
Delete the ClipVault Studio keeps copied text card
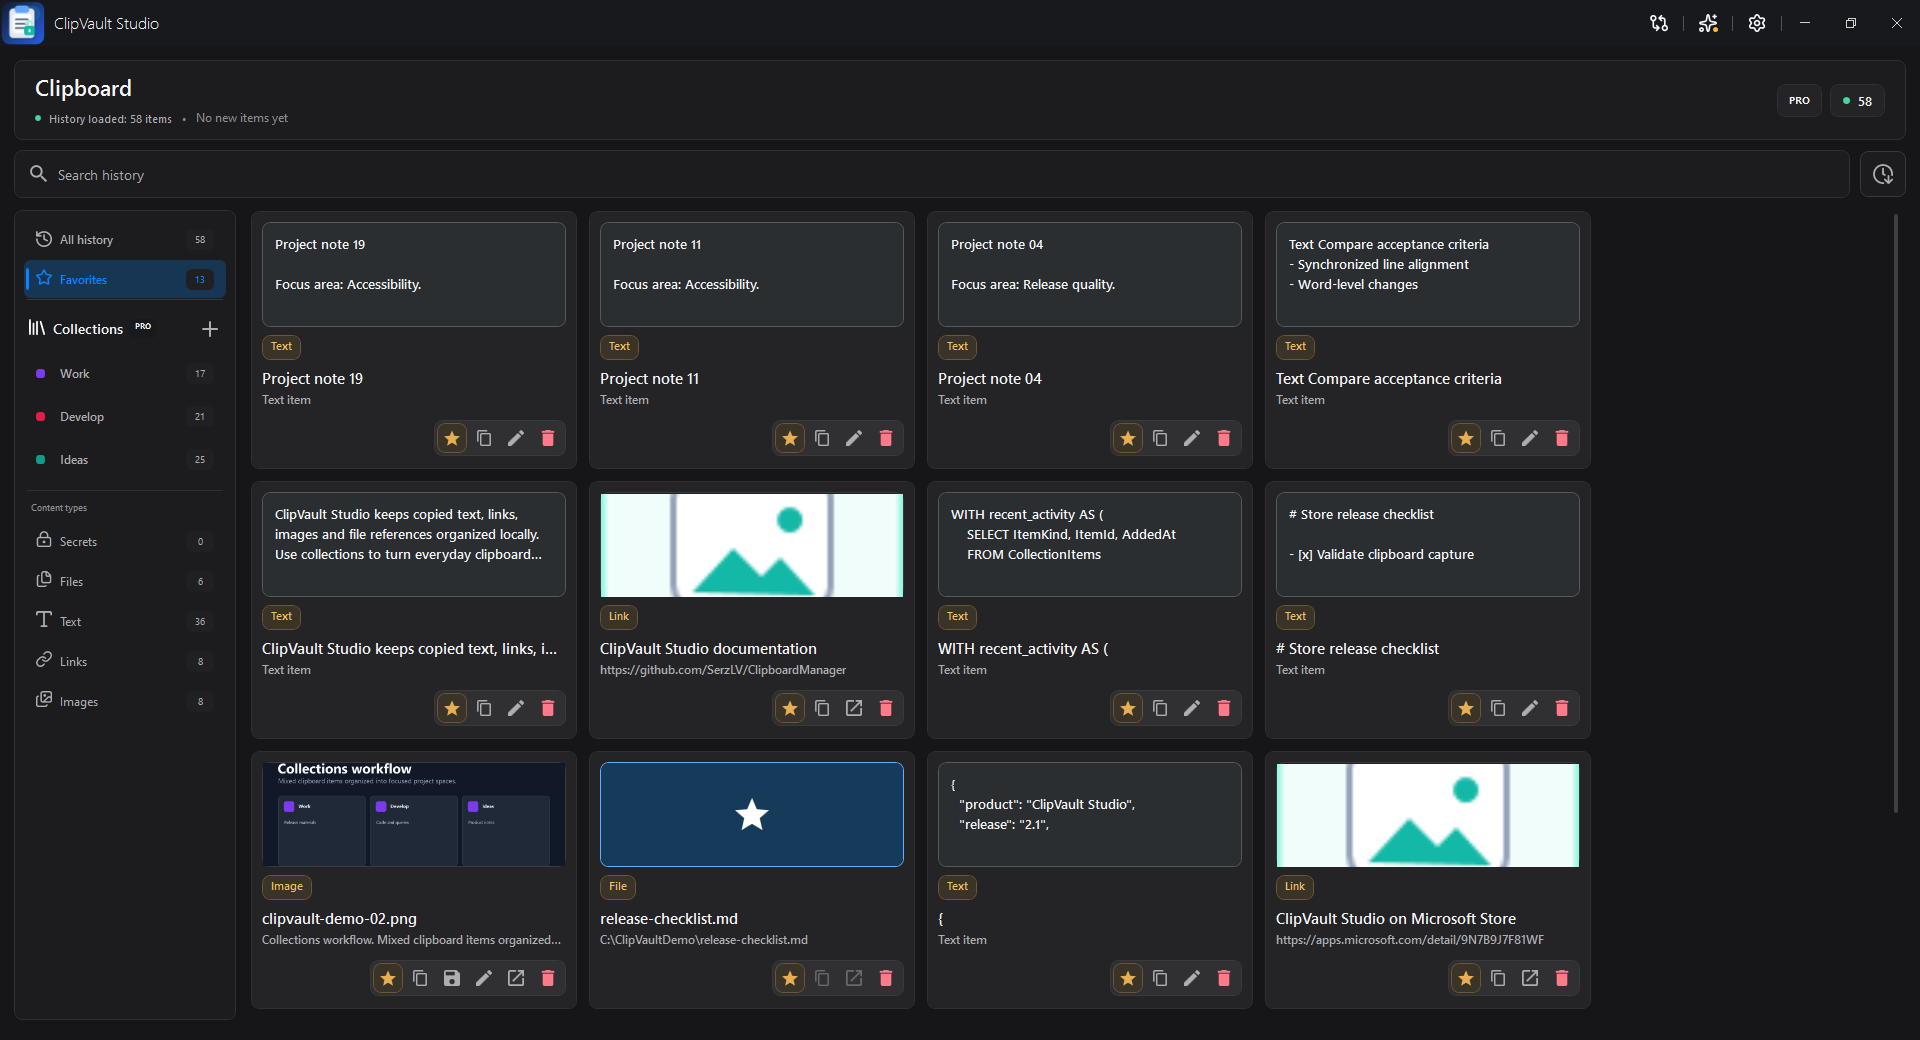click(x=548, y=708)
